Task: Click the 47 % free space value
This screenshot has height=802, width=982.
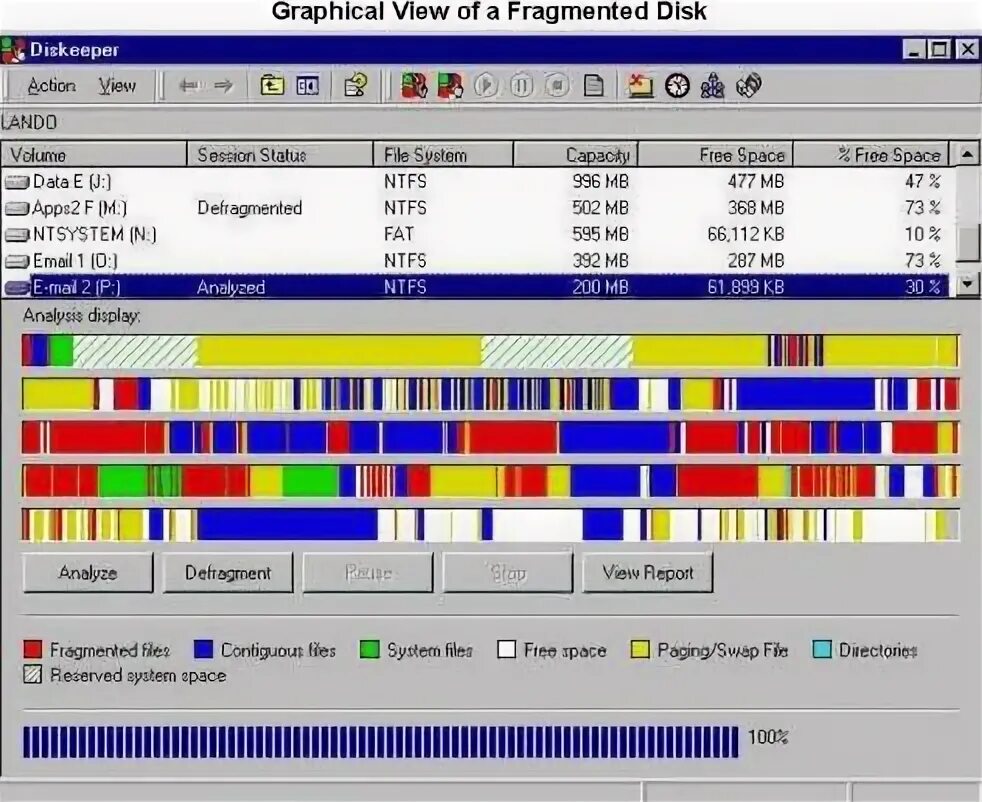Action: [x=923, y=182]
